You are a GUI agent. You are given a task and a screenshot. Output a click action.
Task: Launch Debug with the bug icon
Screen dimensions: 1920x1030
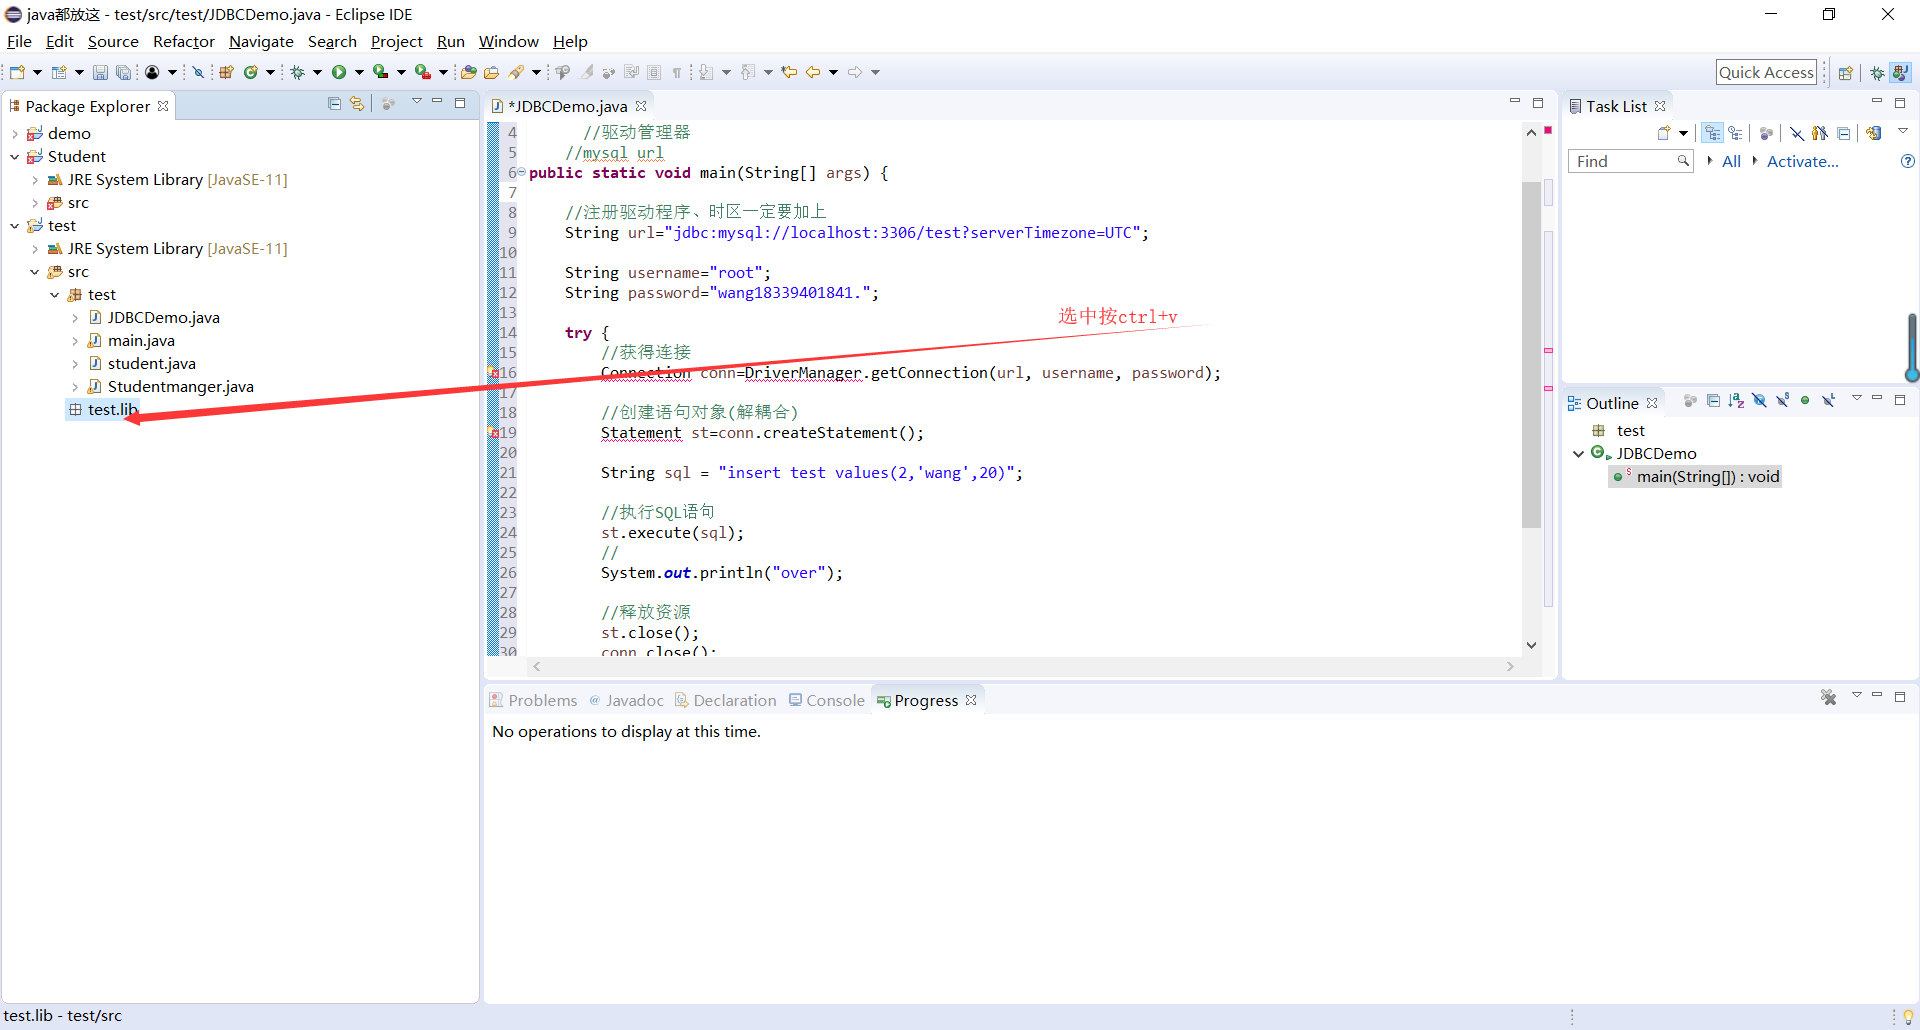click(x=297, y=72)
